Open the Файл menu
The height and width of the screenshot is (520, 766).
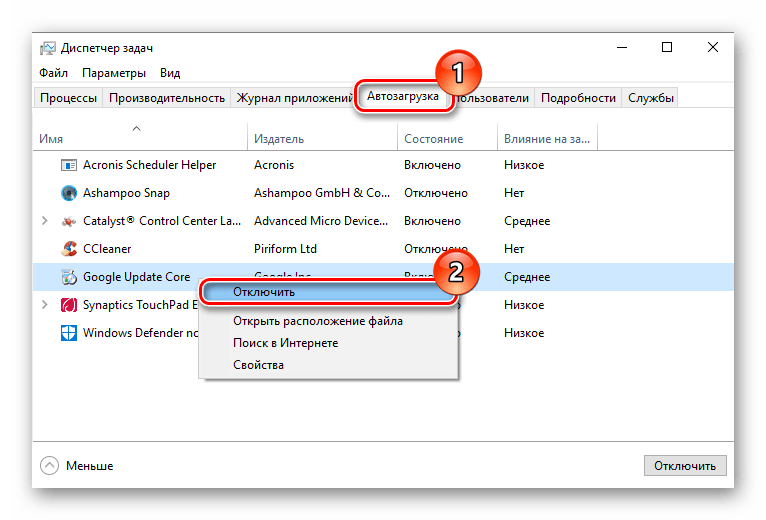pos(53,73)
